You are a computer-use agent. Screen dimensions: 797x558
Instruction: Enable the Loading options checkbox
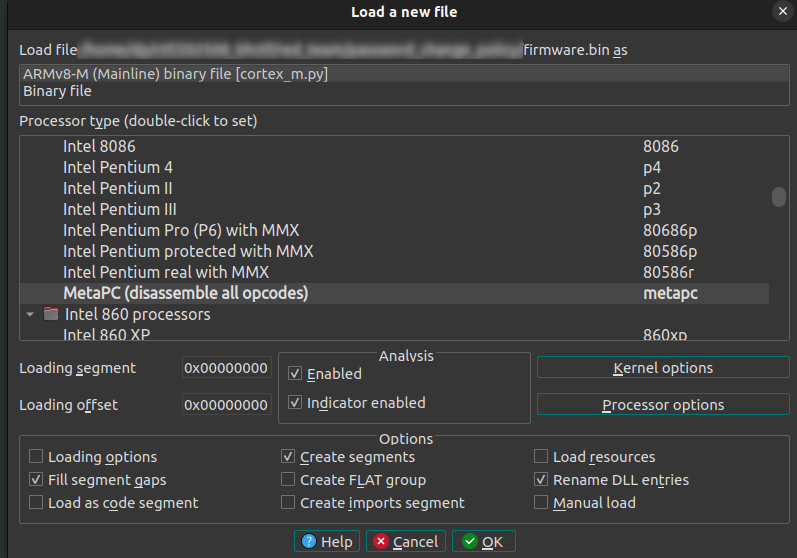click(x=37, y=457)
